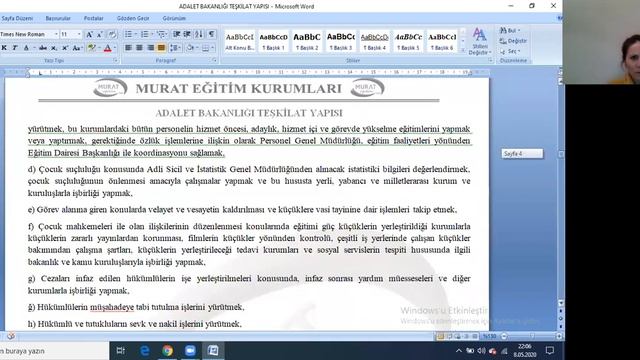Toggle underline formatting

[26, 48]
